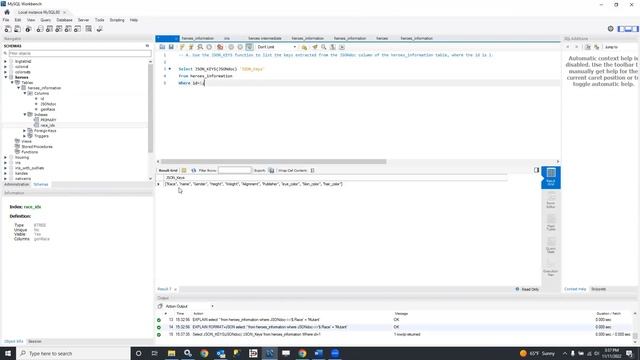Screen dimensions: 640x360
Task: Click horizontal scrollbar of SQL editor
Action: point(273,162)
